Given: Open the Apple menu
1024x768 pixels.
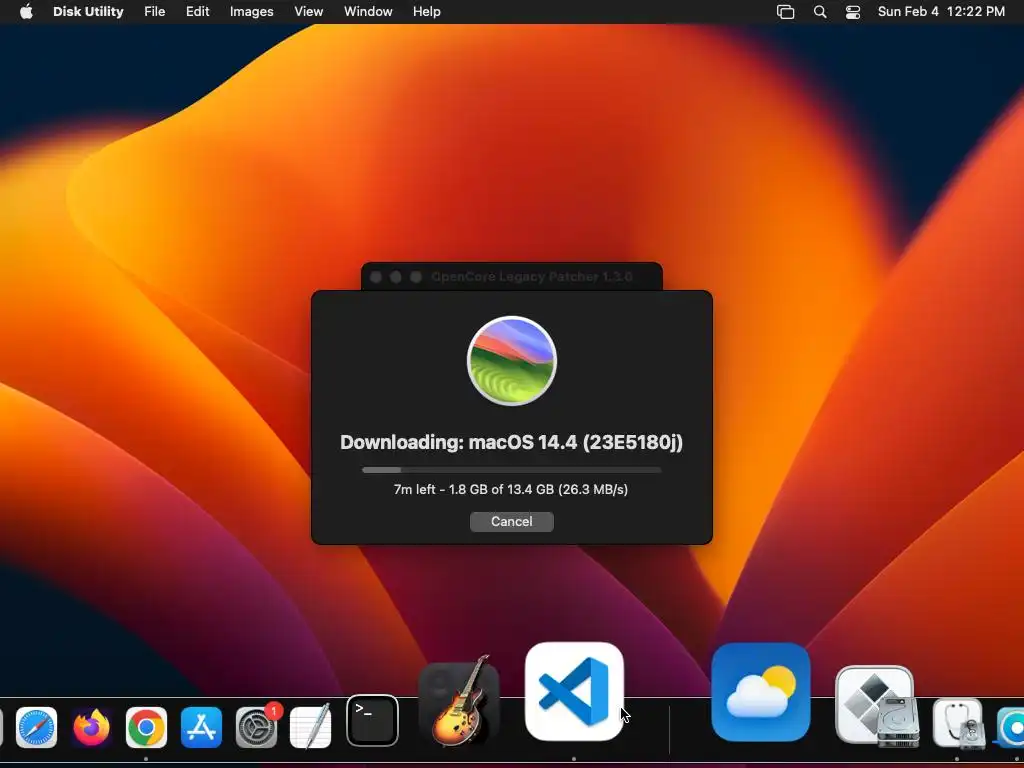Looking at the screenshot, I should tap(26, 12).
